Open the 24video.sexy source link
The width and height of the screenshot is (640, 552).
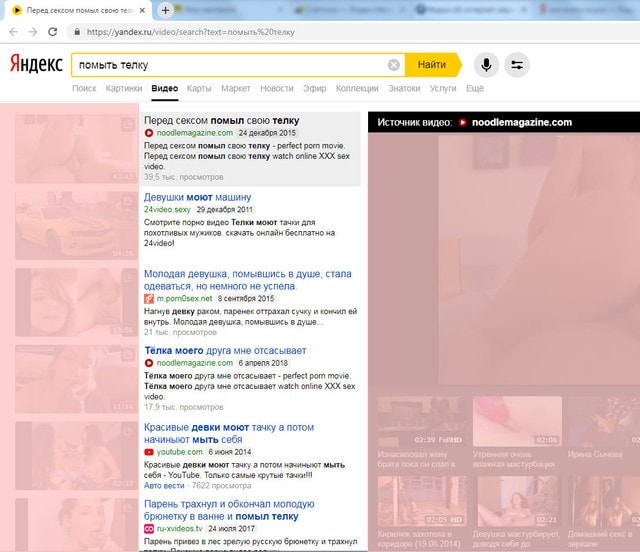167,209
